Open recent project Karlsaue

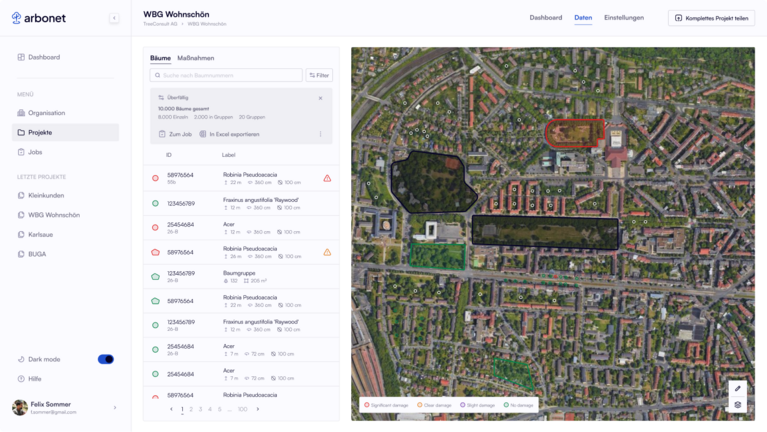tap(35, 234)
